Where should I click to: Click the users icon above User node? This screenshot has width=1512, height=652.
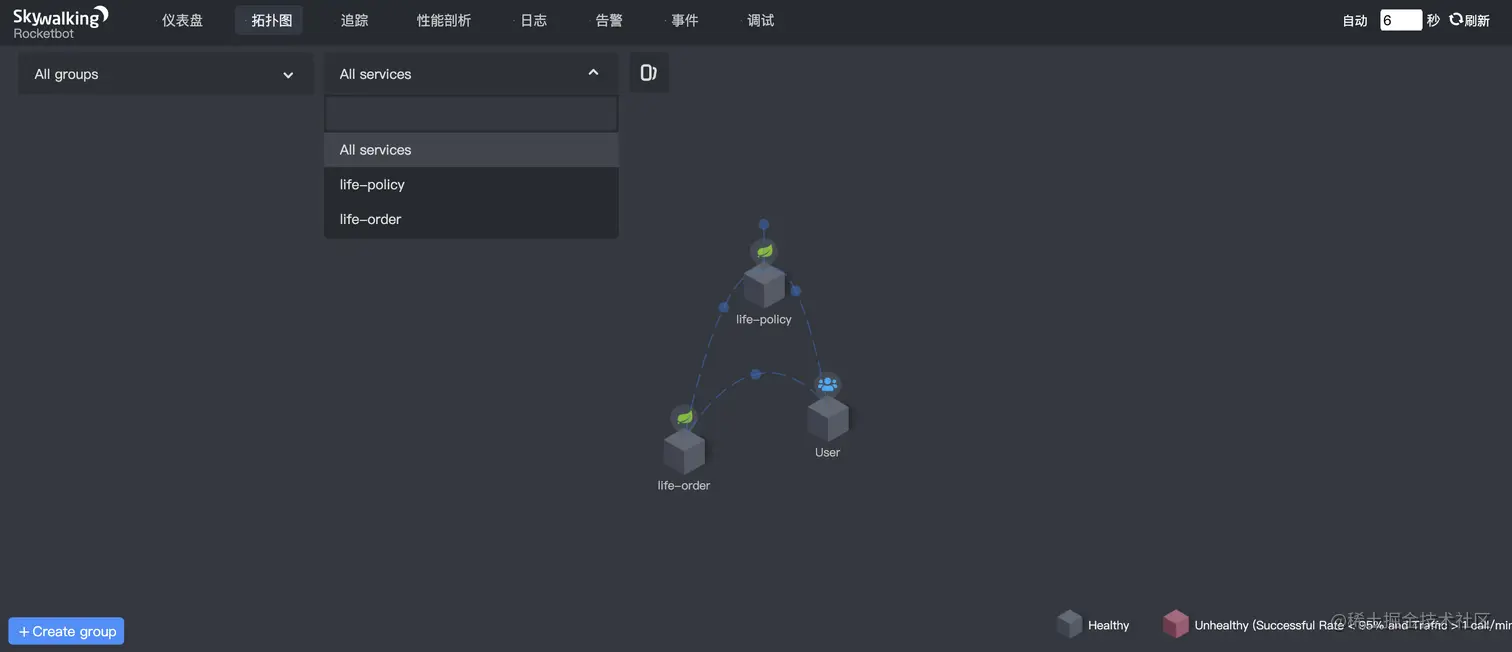pos(827,384)
